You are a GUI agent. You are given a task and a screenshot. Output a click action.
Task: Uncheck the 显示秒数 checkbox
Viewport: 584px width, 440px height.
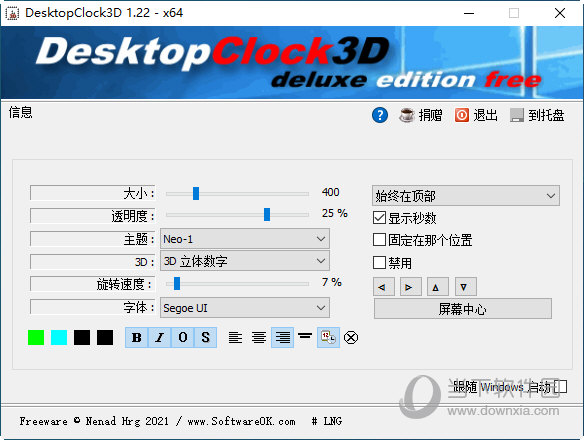pos(379,218)
